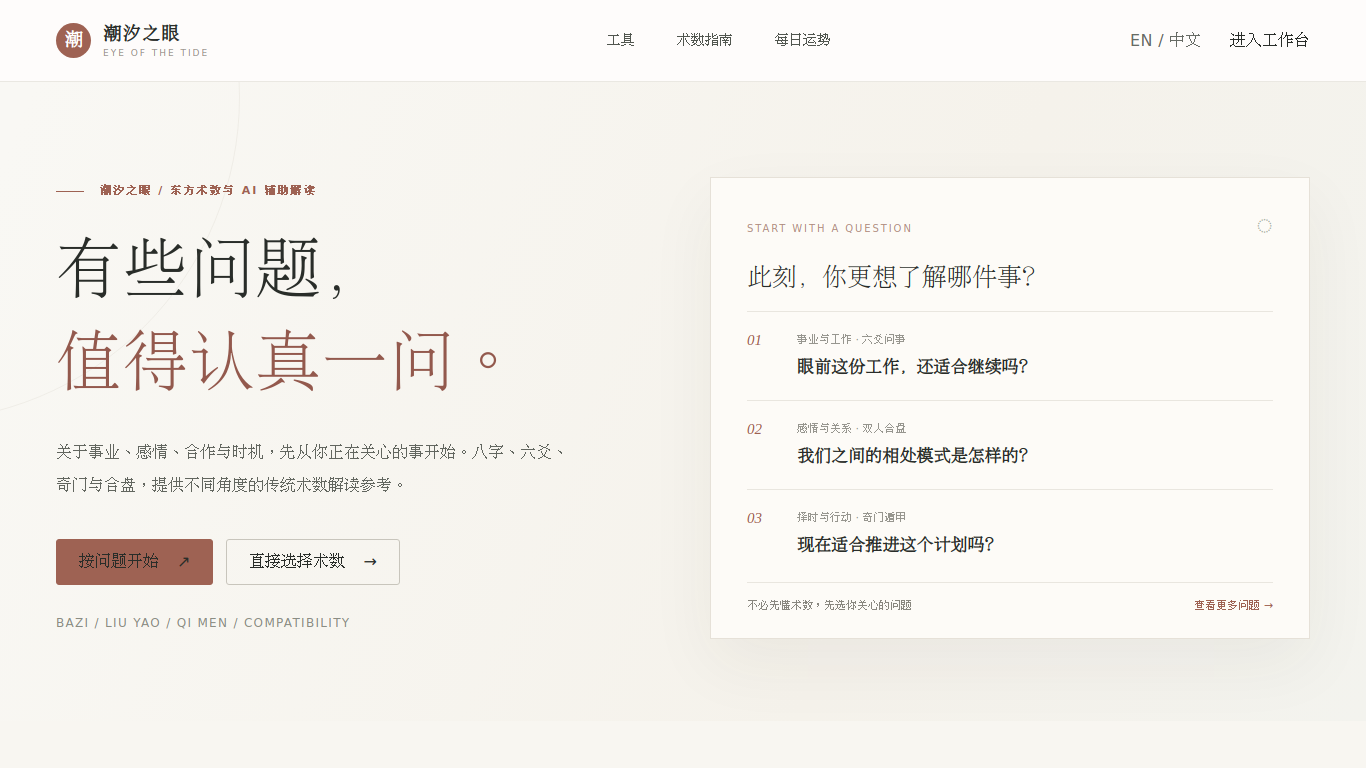
Task: Click 进入工作台 link
Action: (1269, 40)
